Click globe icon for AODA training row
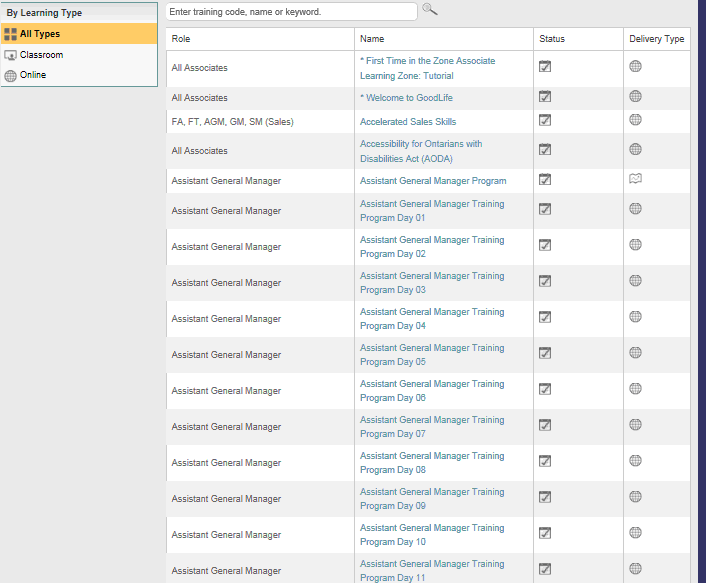Viewport: 706px width, 583px height. (x=635, y=149)
